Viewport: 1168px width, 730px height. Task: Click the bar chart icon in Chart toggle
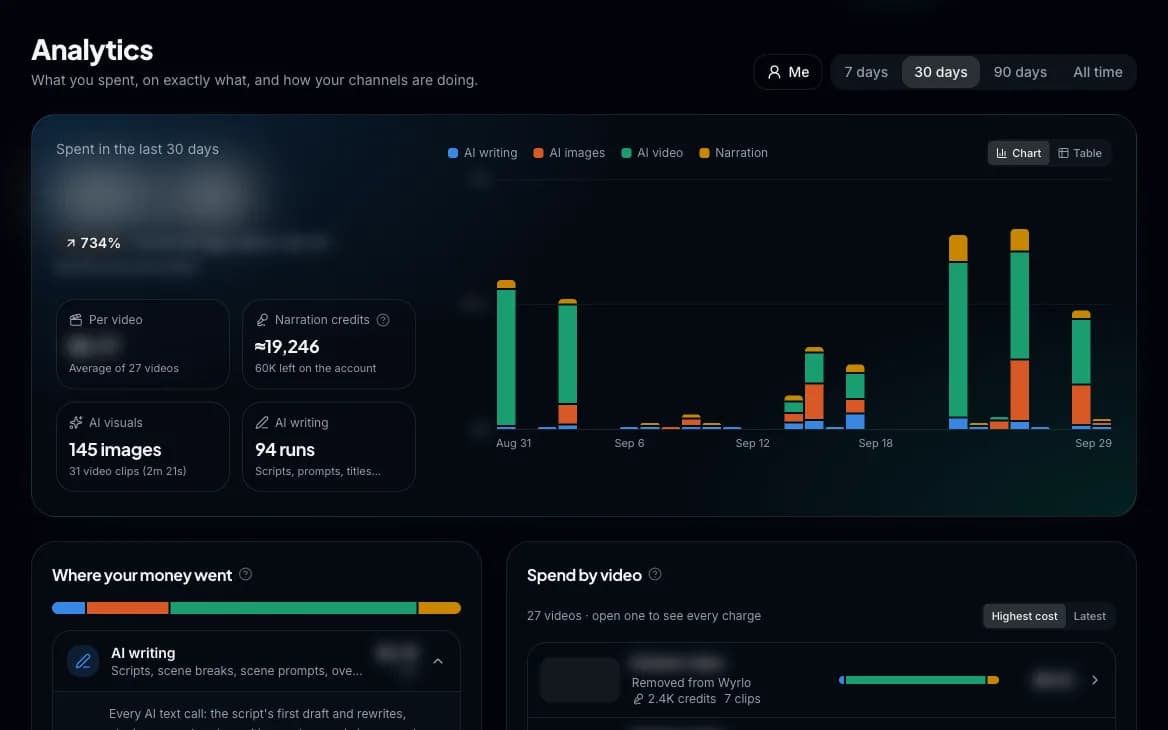point(1001,153)
